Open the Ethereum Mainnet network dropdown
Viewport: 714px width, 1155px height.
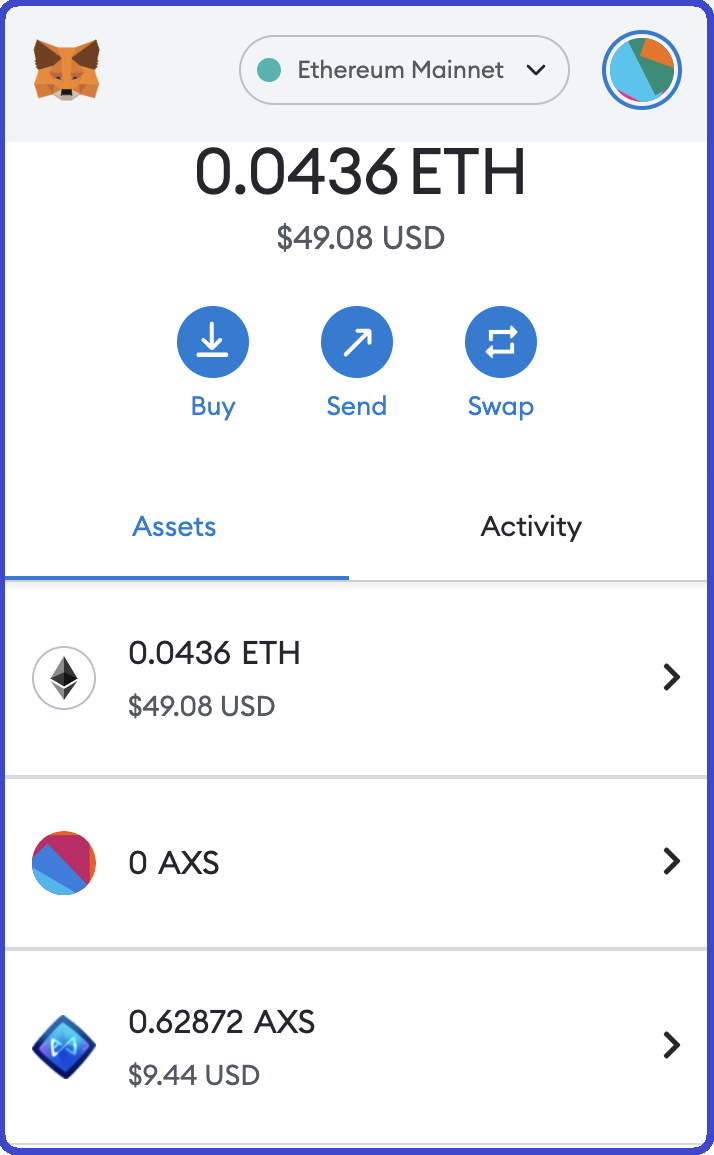click(x=405, y=70)
